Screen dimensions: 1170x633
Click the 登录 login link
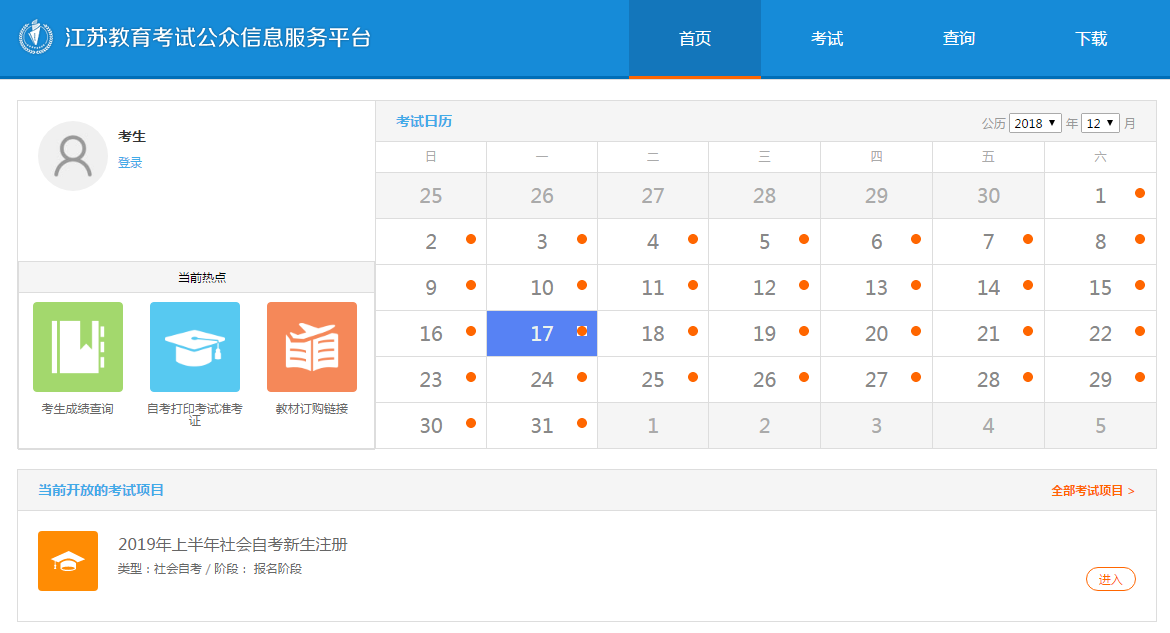pyautogui.click(x=130, y=163)
